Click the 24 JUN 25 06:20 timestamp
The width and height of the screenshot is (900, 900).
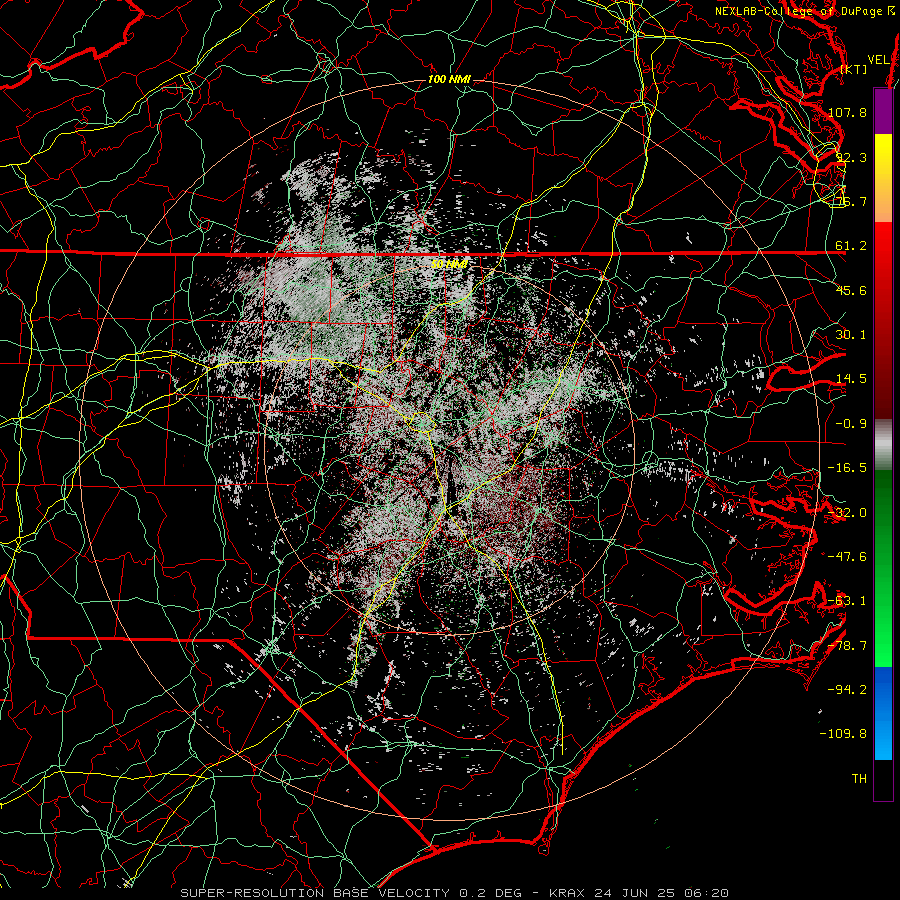click(x=661, y=893)
